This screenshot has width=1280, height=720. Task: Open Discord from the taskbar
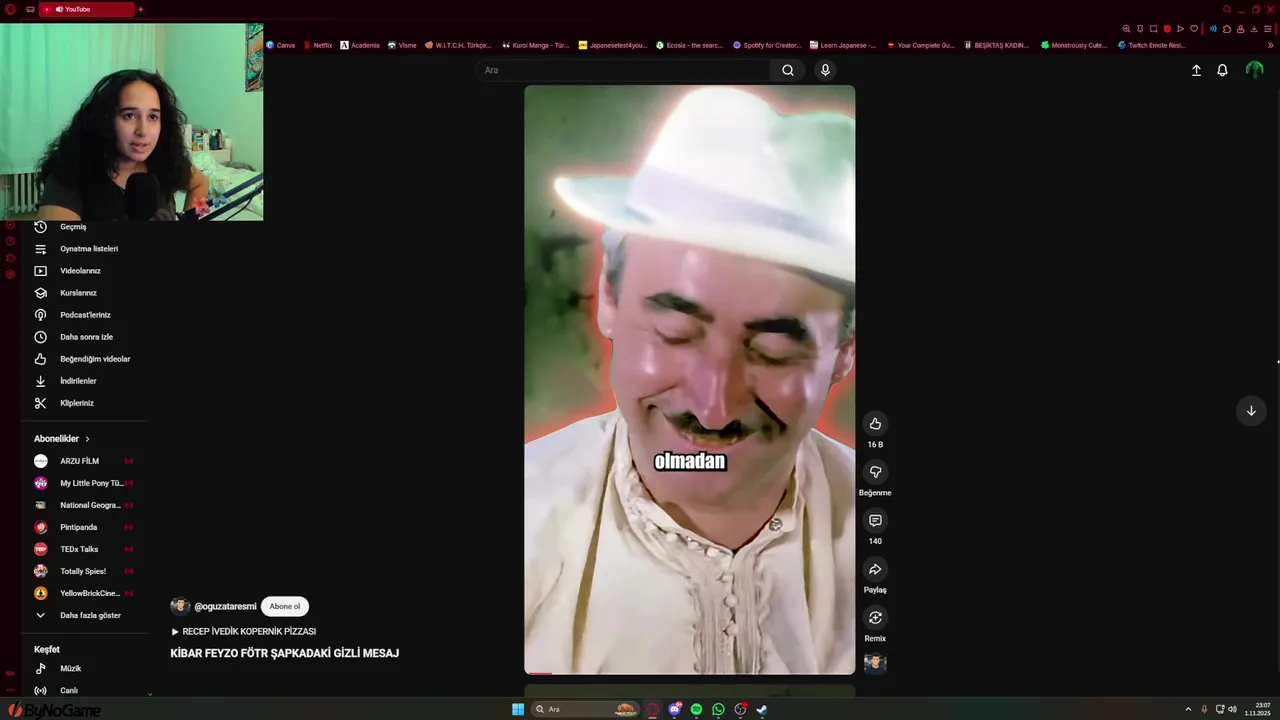[675, 710]
